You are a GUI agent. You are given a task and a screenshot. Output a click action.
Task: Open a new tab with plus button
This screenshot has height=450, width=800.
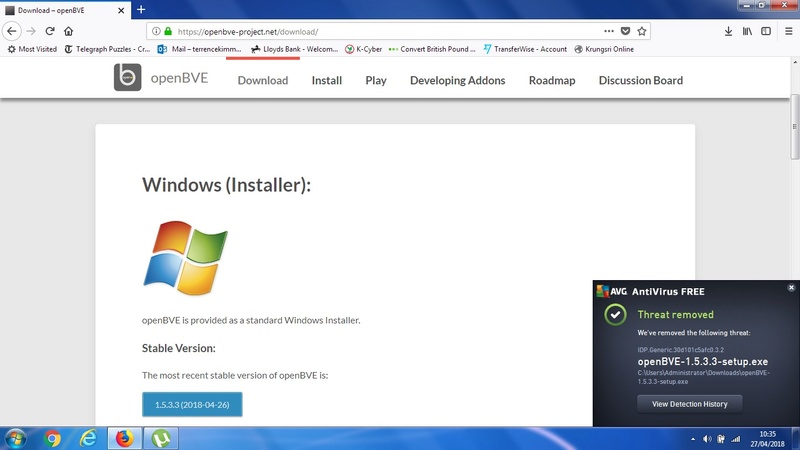[x=141, y=9]
